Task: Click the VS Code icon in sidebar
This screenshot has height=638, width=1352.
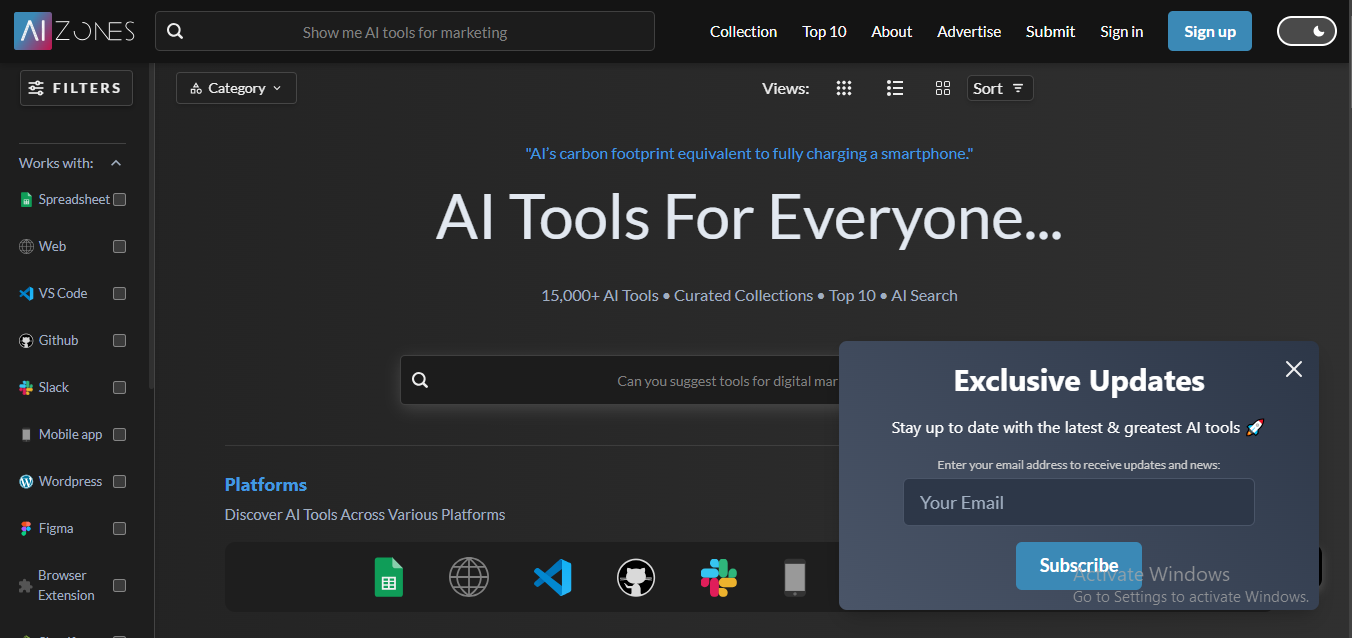Action: pos(27,293)
